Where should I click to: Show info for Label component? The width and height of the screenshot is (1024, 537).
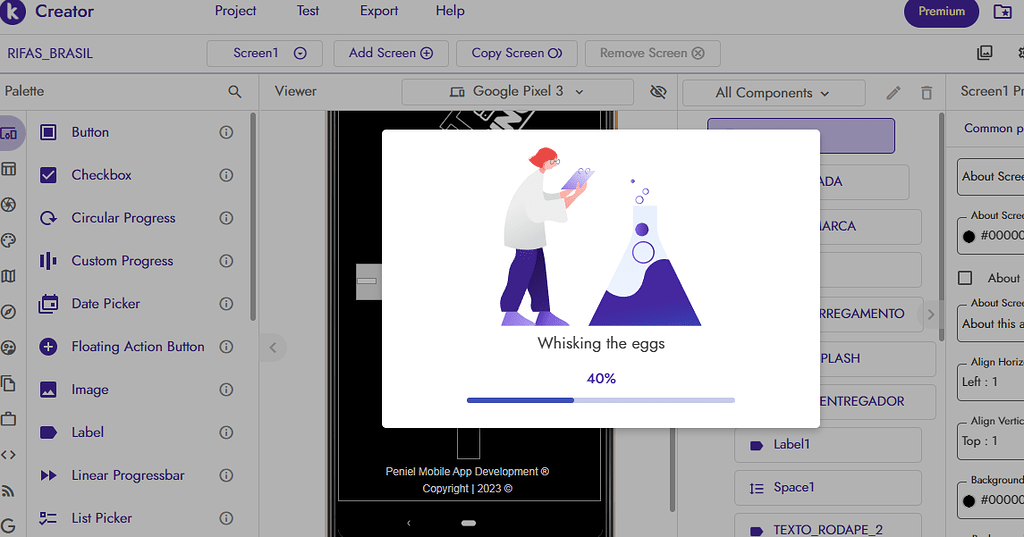pos(226,432)
